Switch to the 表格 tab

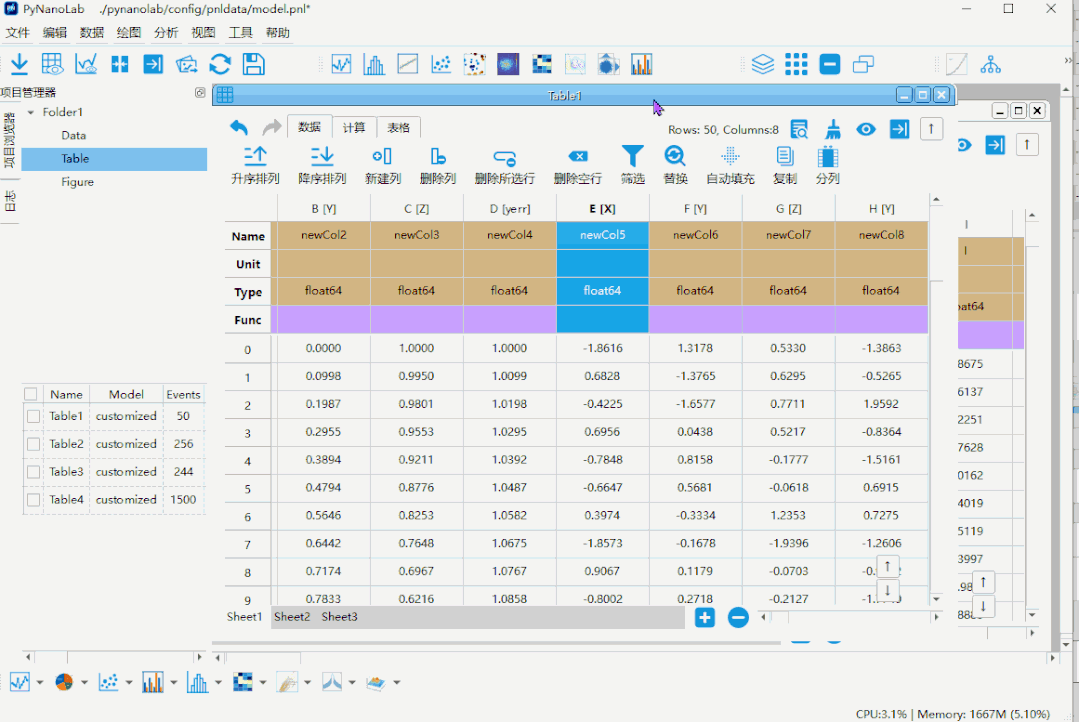[x=398, y=127]
